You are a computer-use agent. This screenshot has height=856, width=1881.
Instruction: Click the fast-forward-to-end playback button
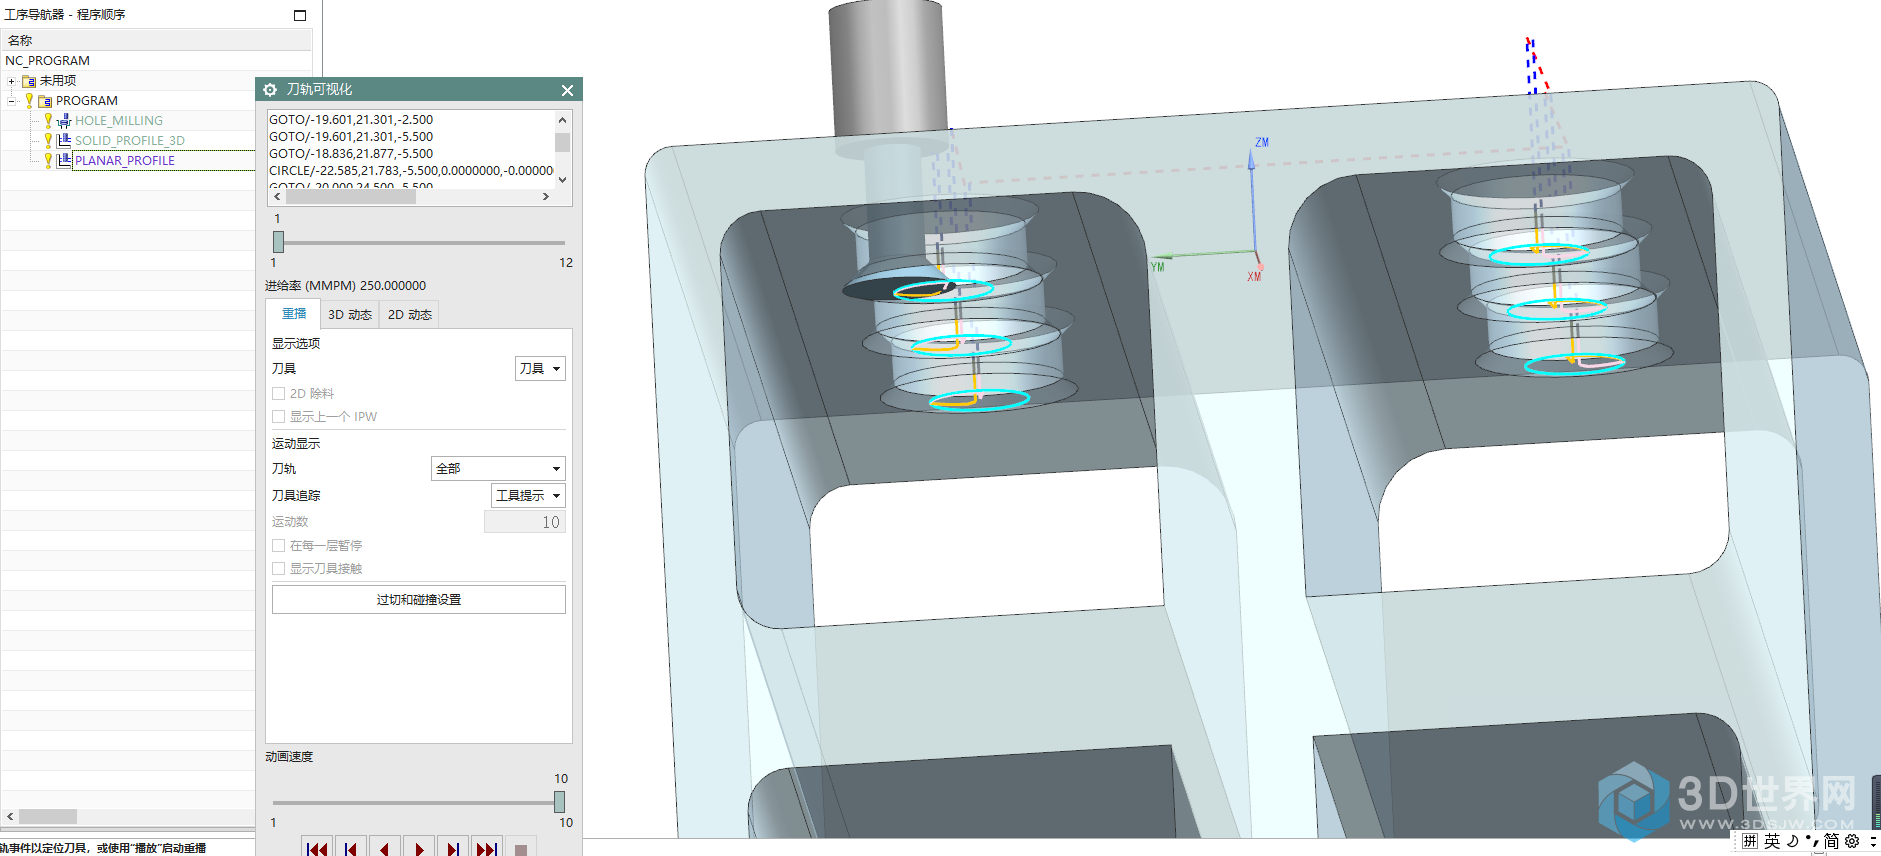487,847
